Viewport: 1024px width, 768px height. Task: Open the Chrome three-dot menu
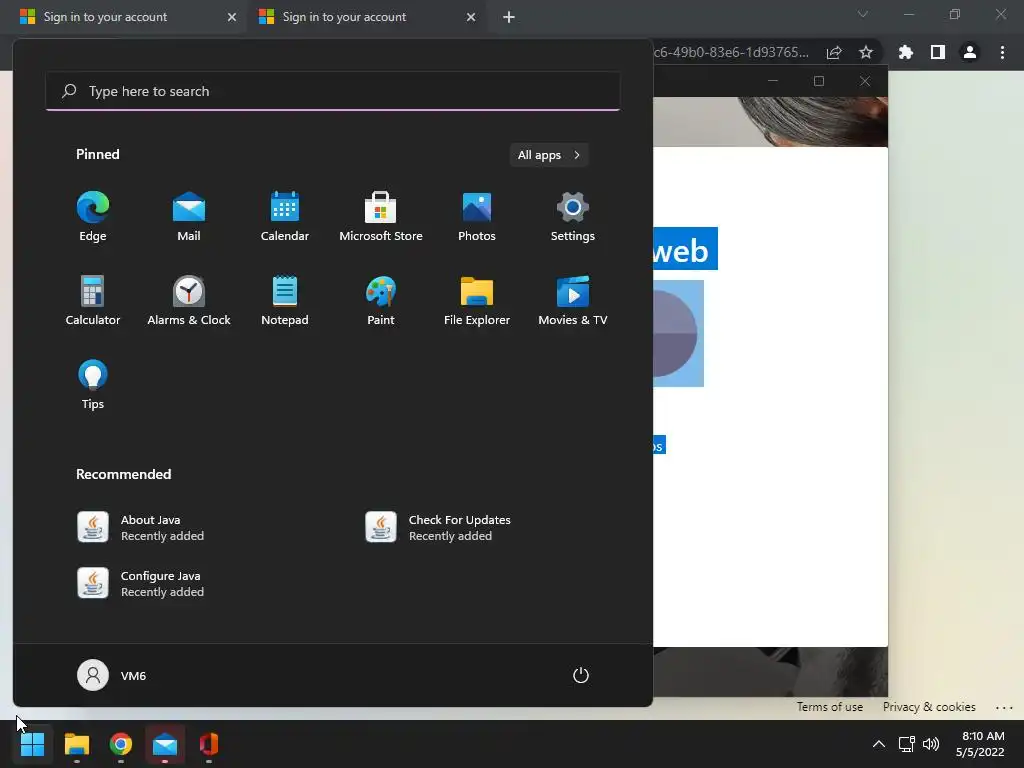[1002, 52]
